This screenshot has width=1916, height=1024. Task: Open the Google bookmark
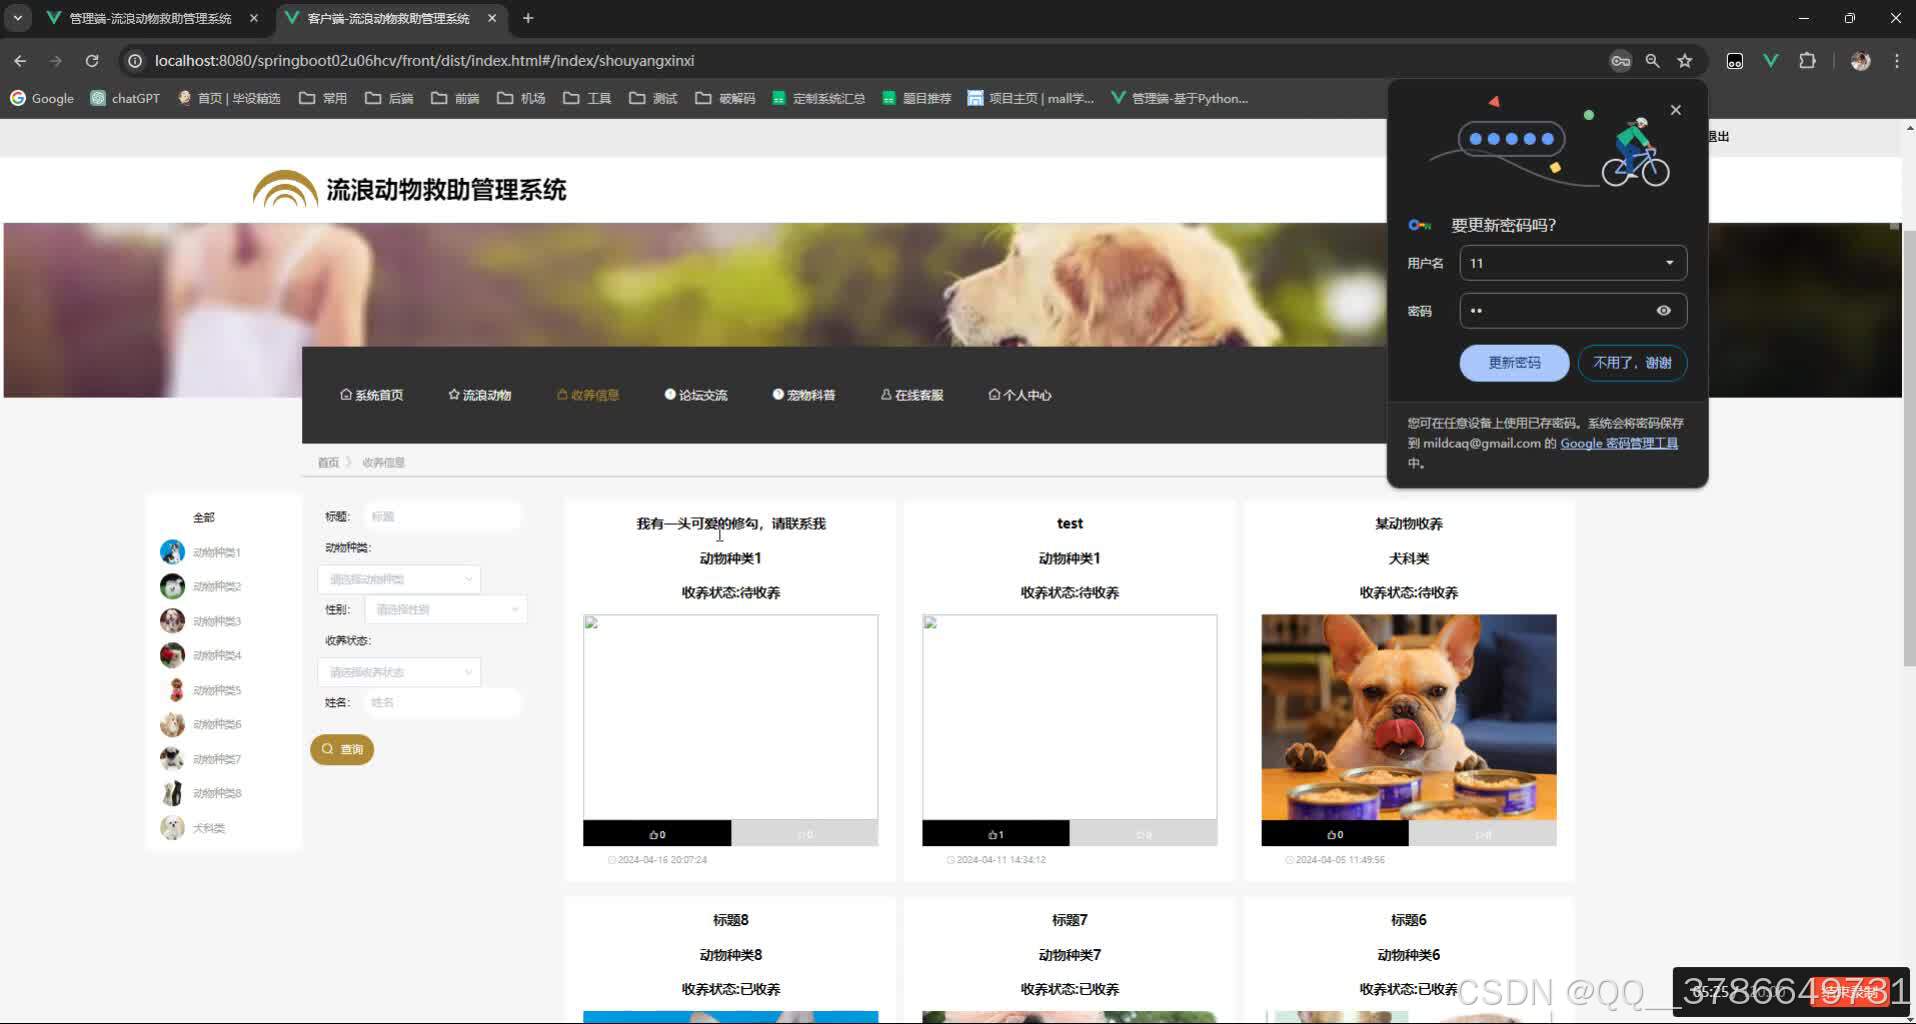point(42,98)
